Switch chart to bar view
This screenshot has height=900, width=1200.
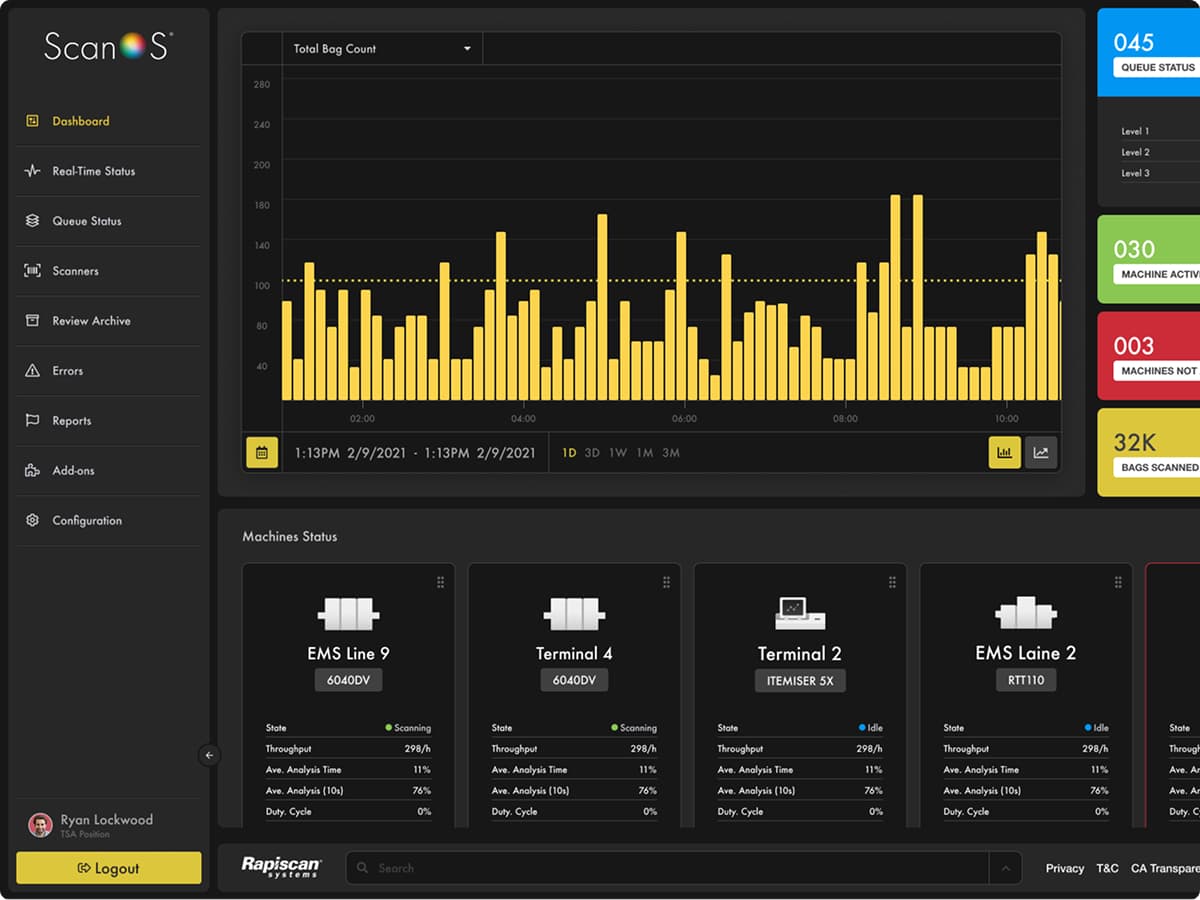coord(1004,452)
